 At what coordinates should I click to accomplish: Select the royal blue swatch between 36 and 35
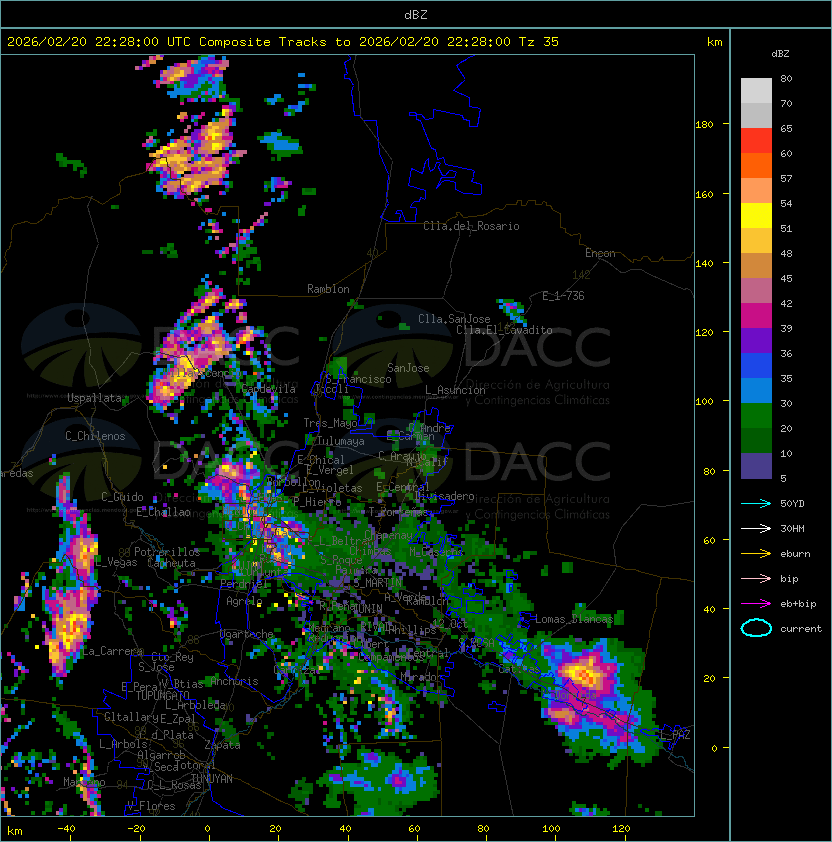756,366
